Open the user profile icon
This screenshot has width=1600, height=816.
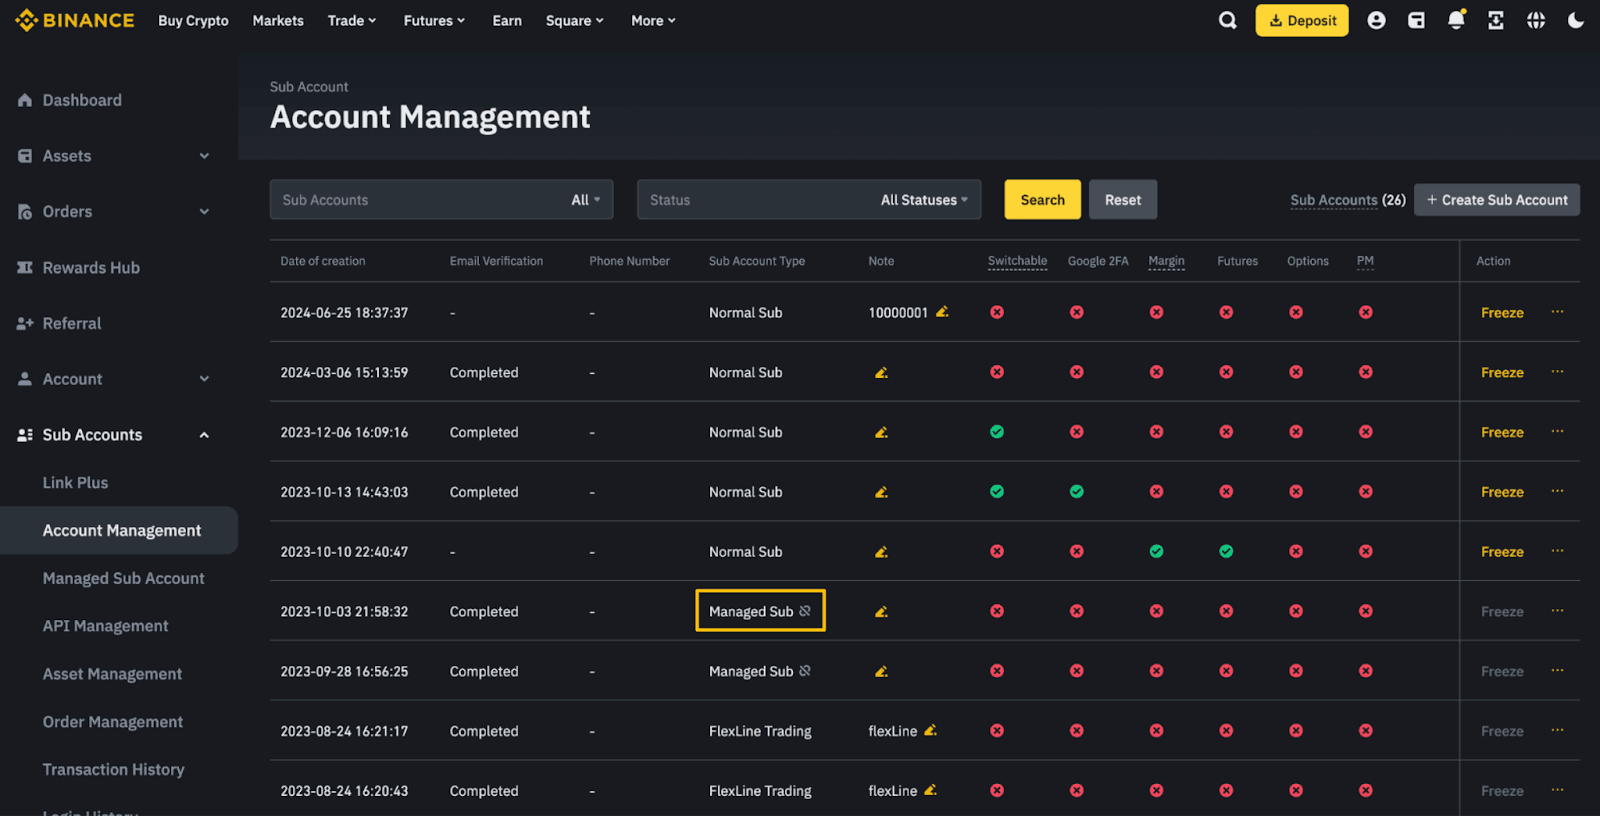point(1376,20)
